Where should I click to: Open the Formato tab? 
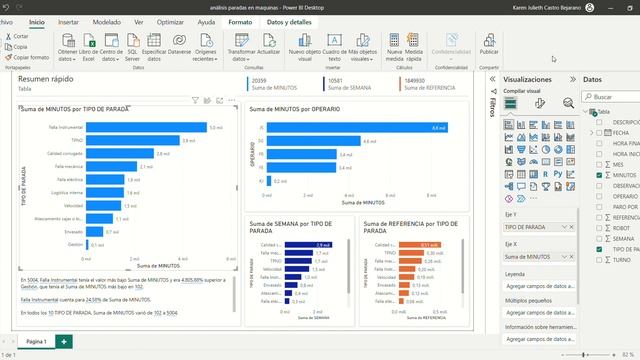point(240,22)
